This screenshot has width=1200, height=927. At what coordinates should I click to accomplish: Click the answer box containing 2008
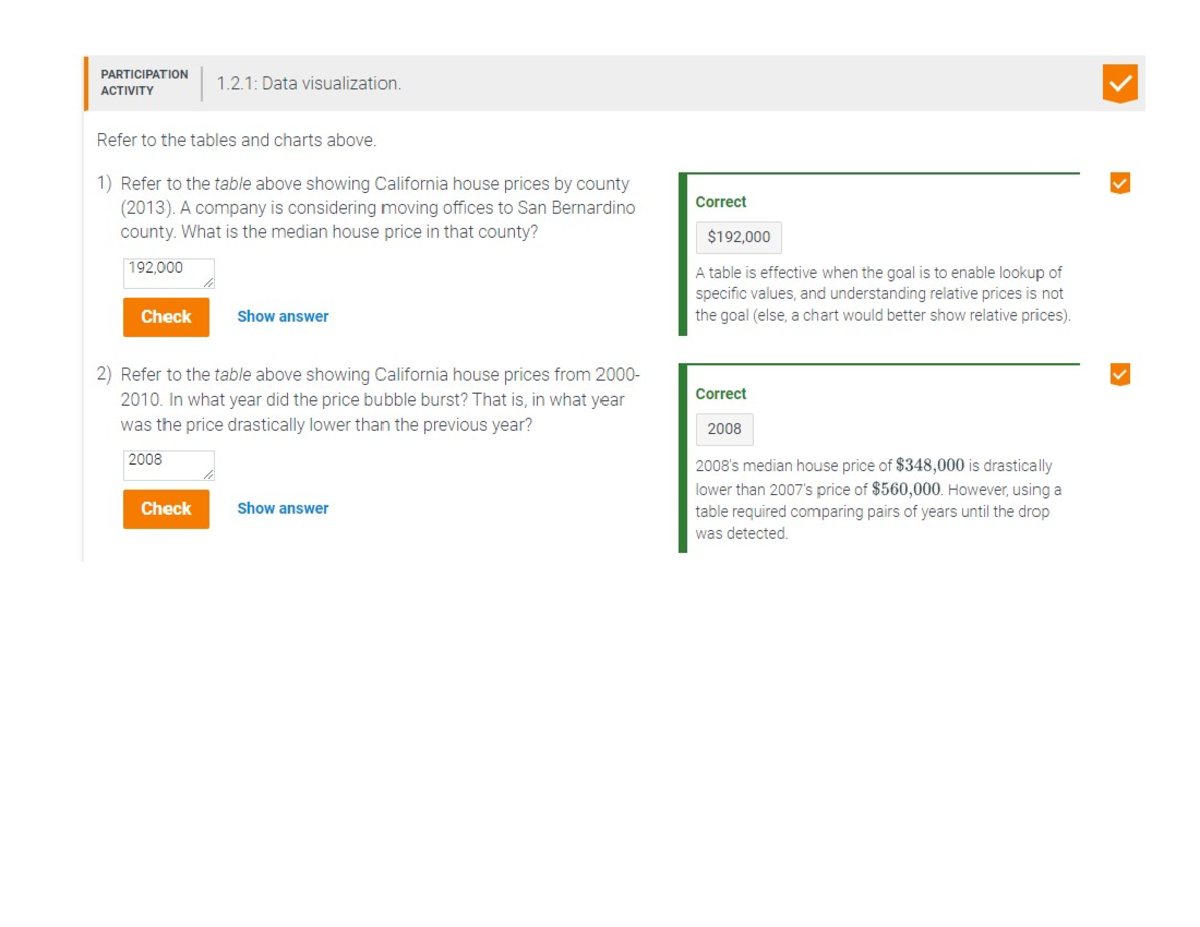tap(168, 464)
